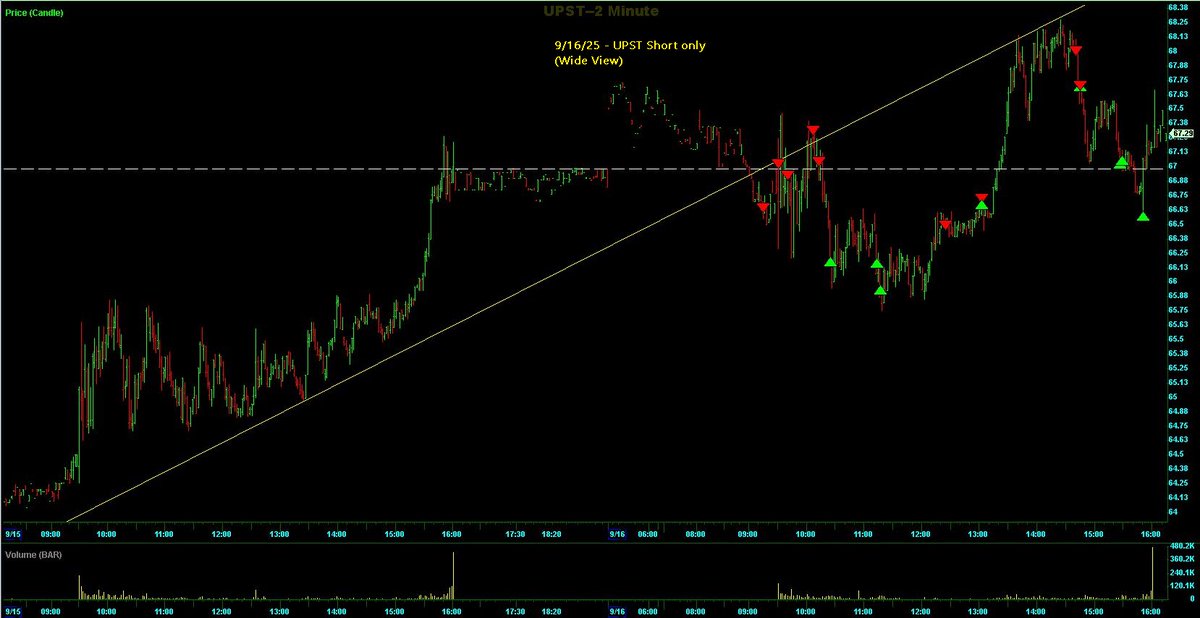Screen dimensions: 1200x618
Task: Click the 64.5 price axis label
Action: coord(1175,455)
